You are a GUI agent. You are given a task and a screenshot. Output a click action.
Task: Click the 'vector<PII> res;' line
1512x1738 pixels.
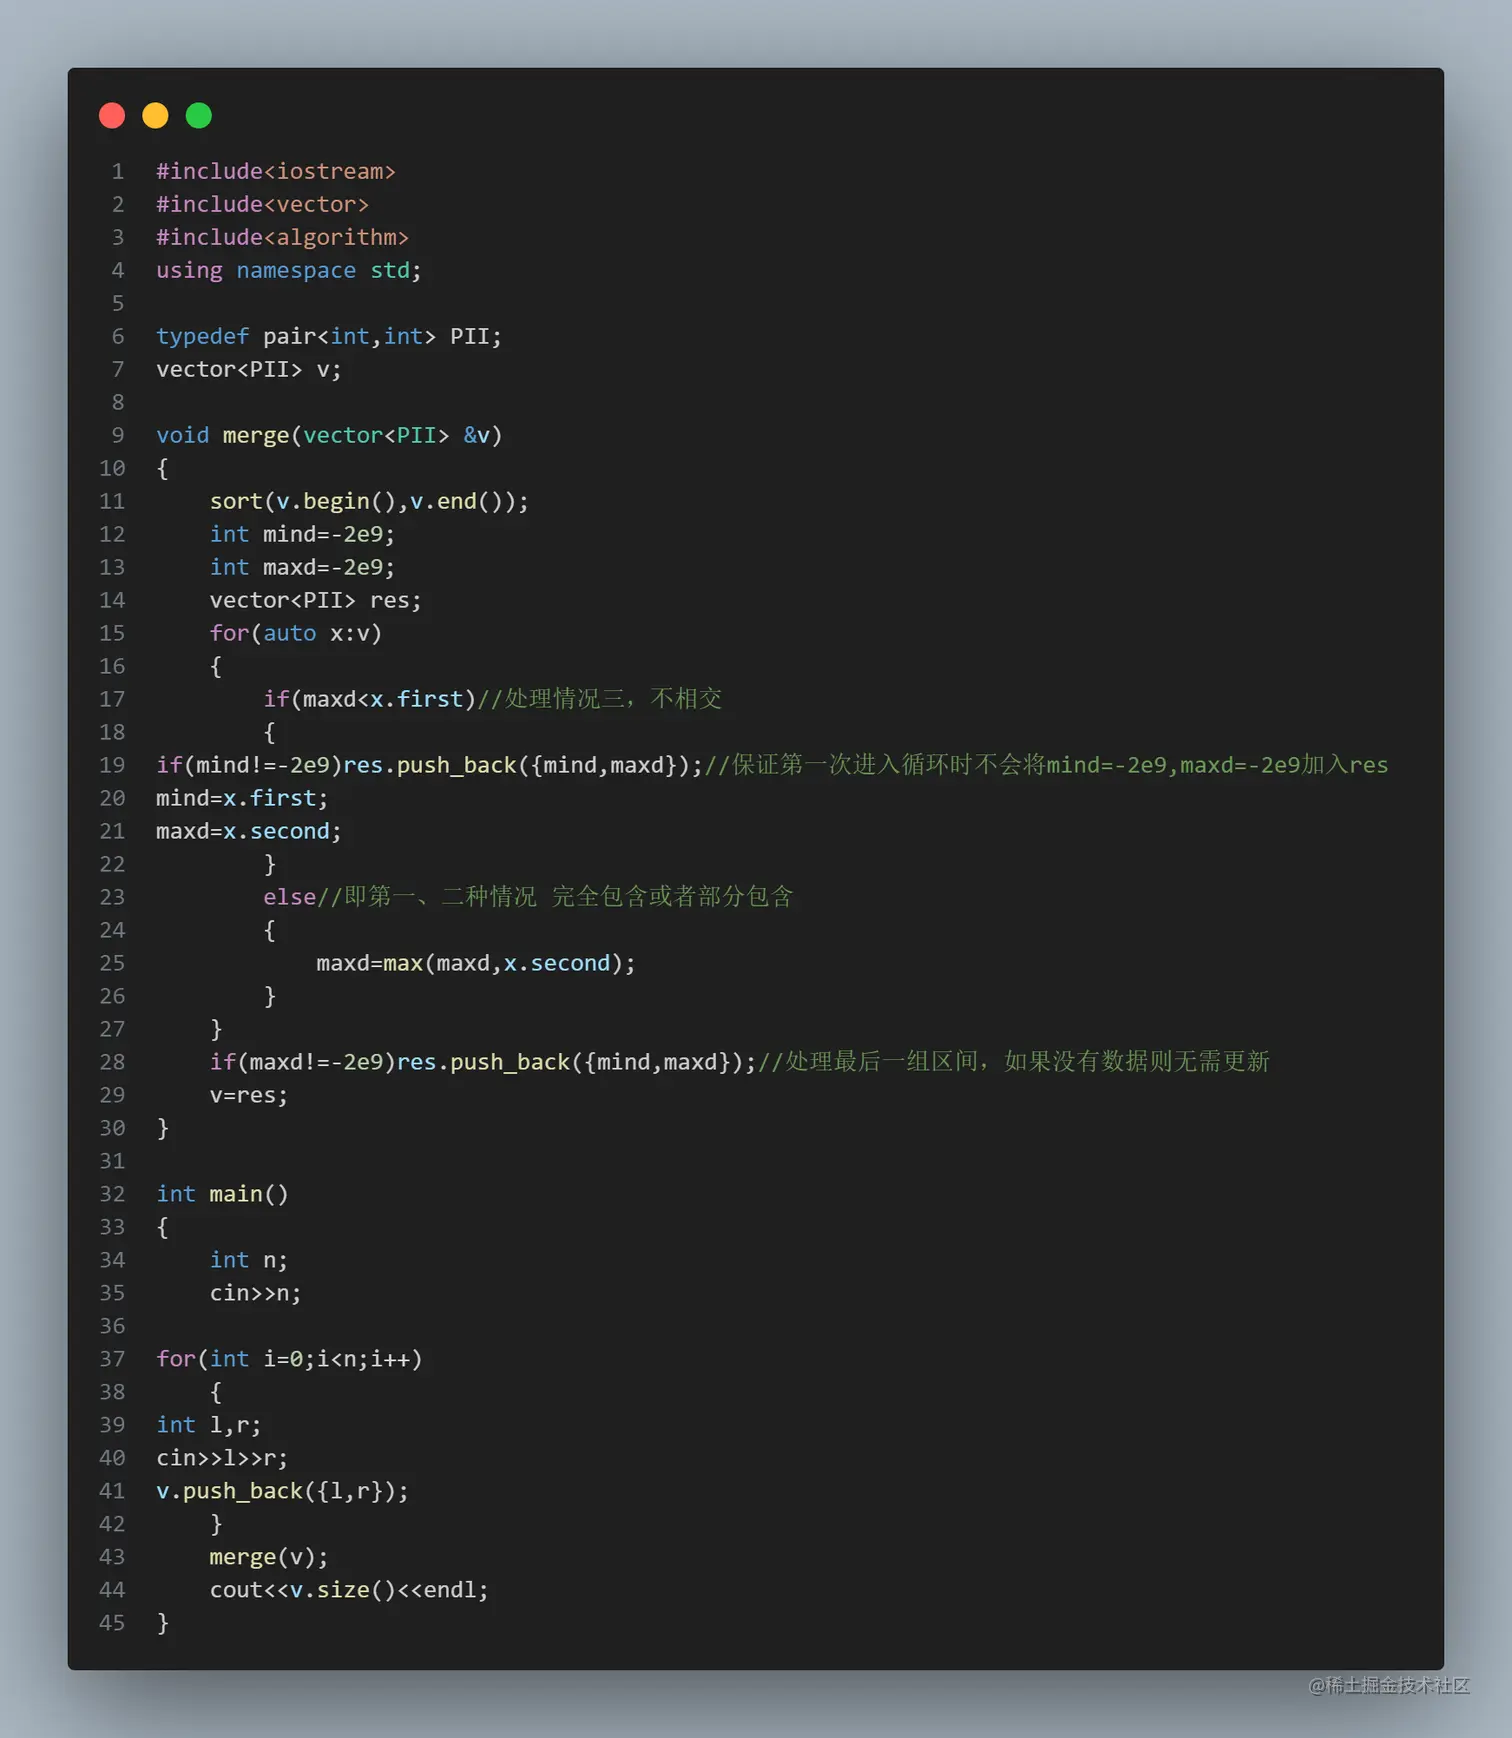[316, 601]
